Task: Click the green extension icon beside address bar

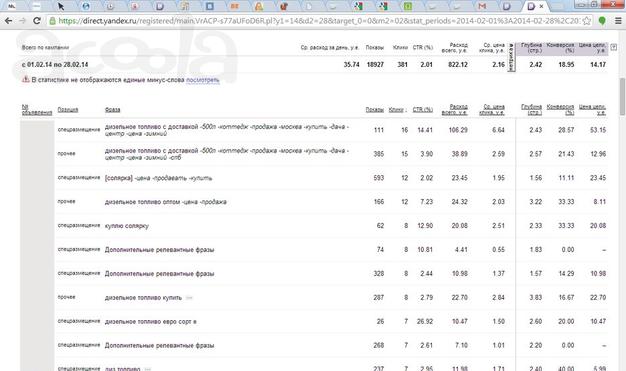Action: pos(602,21)
